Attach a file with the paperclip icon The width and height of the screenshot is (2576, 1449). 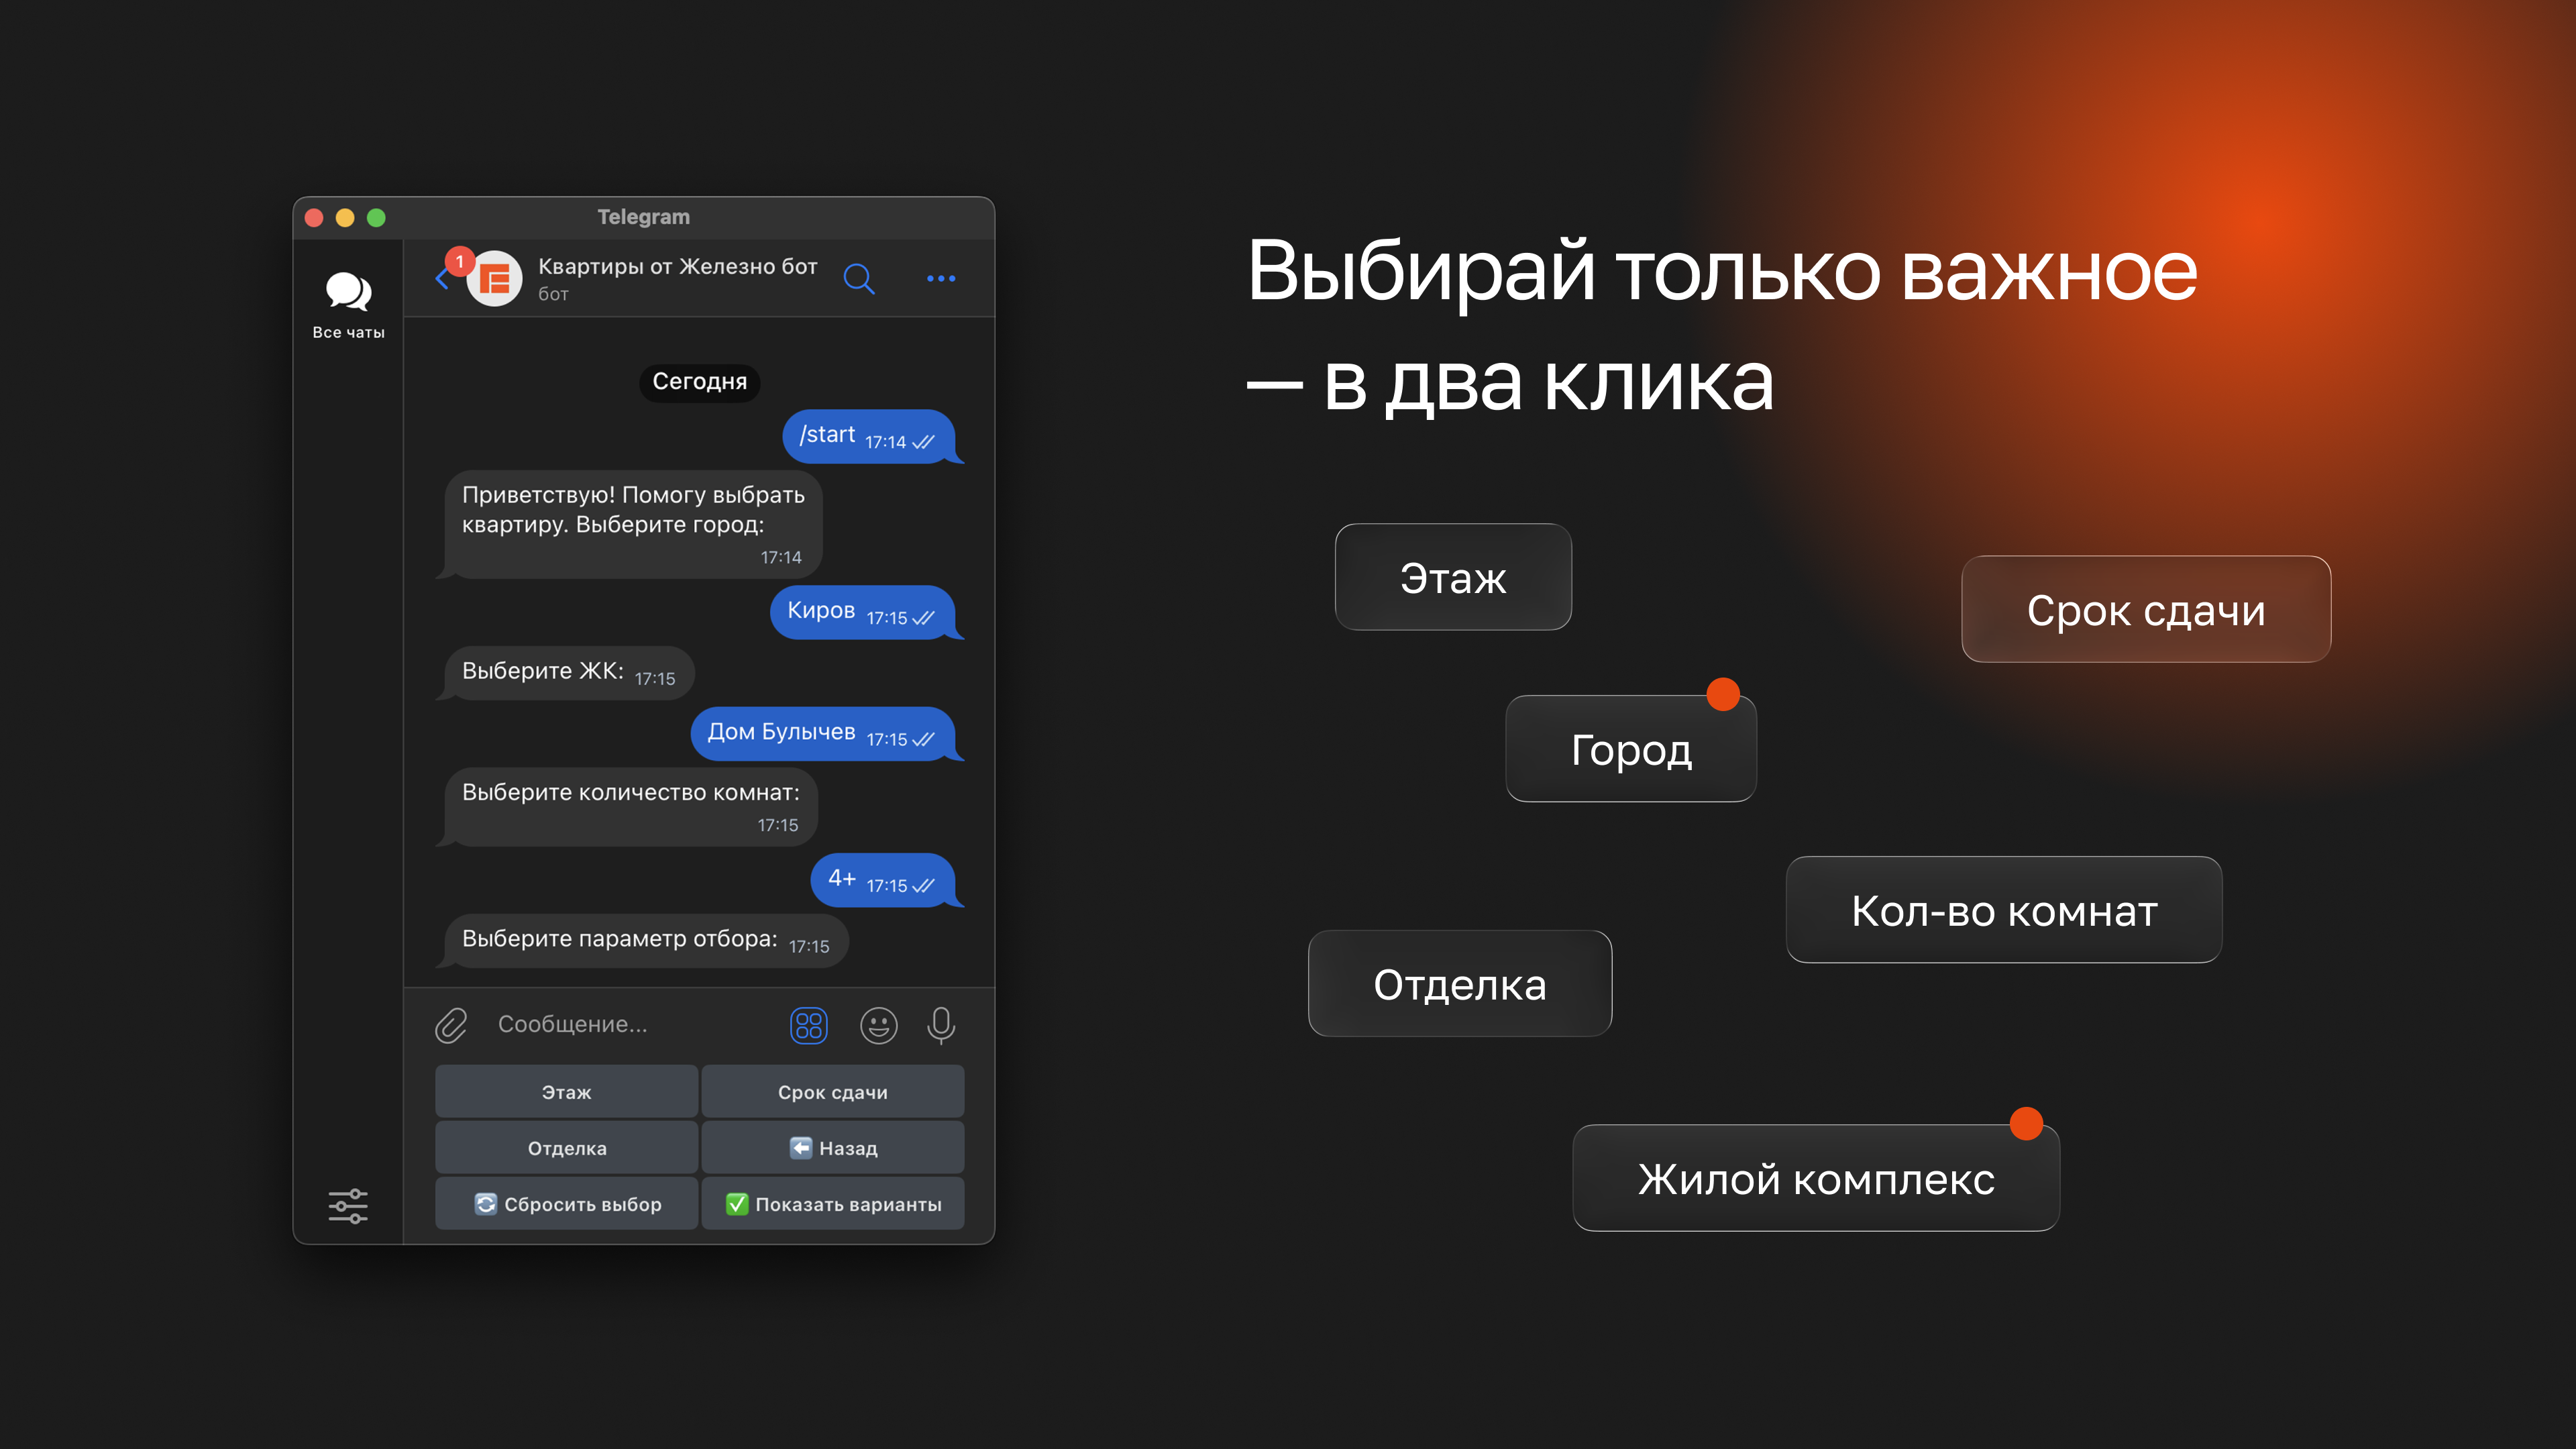click(x=451, y=1025)
